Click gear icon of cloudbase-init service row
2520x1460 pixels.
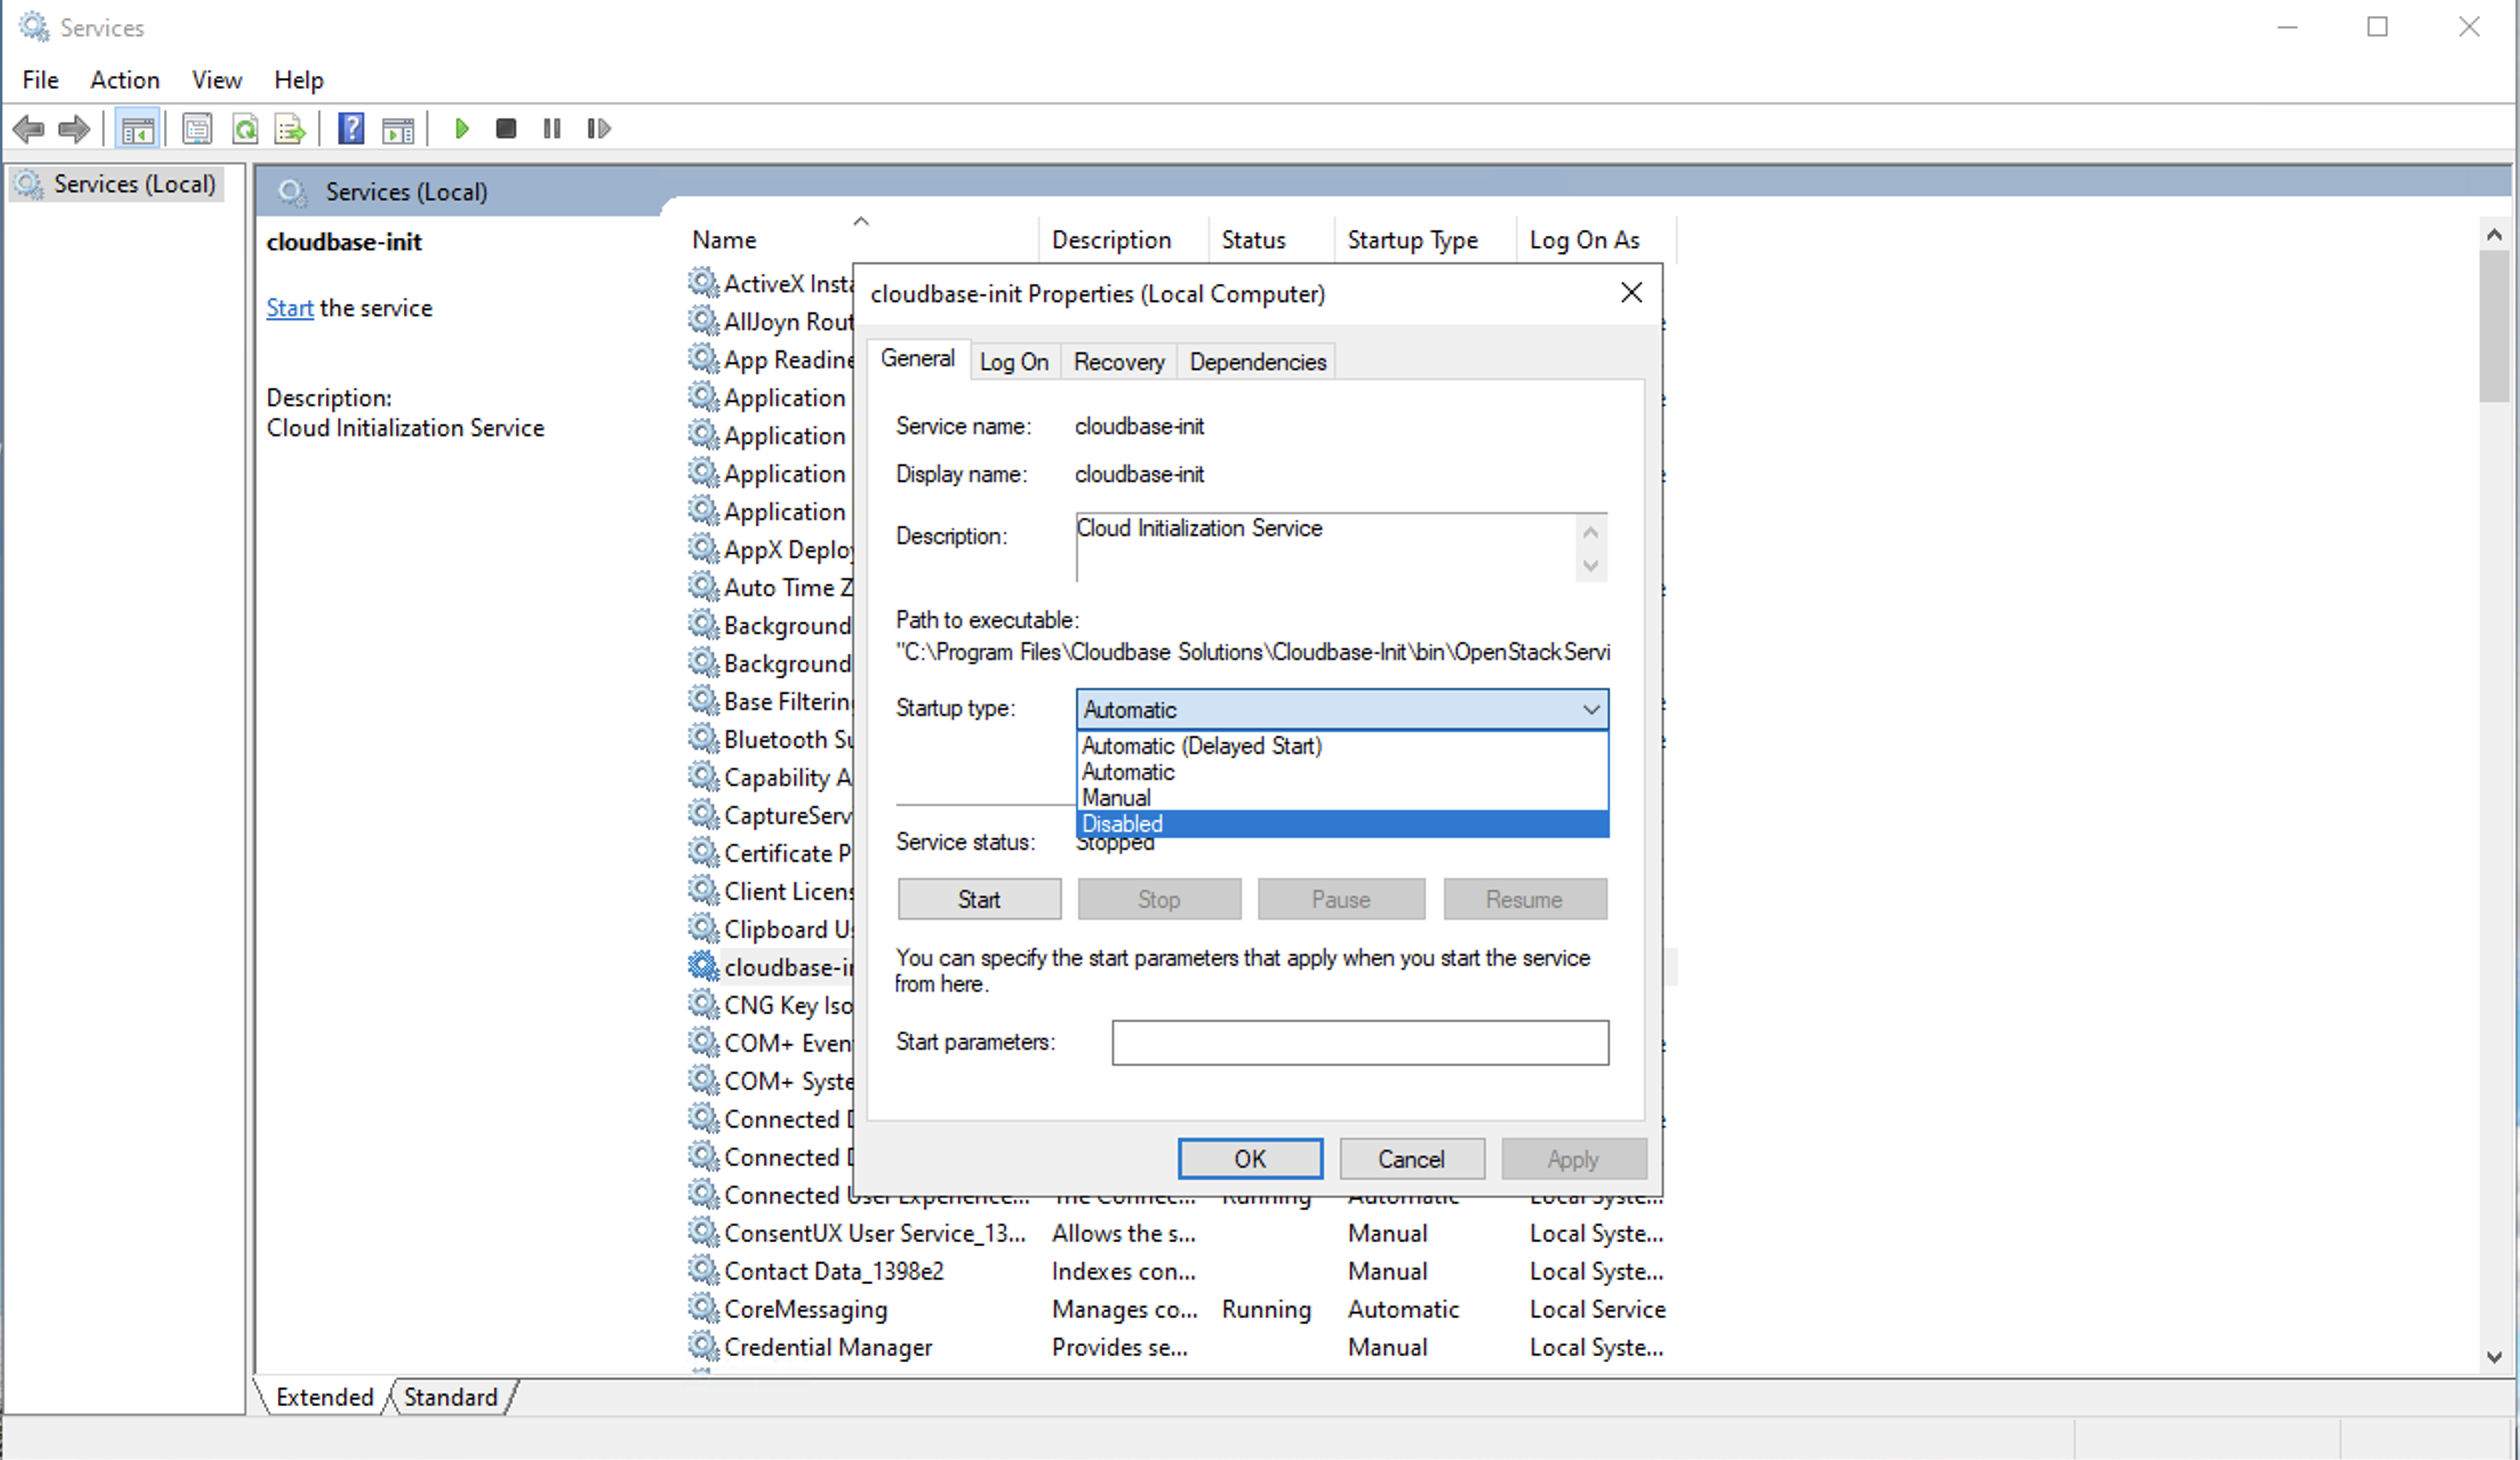pos(704,966)
